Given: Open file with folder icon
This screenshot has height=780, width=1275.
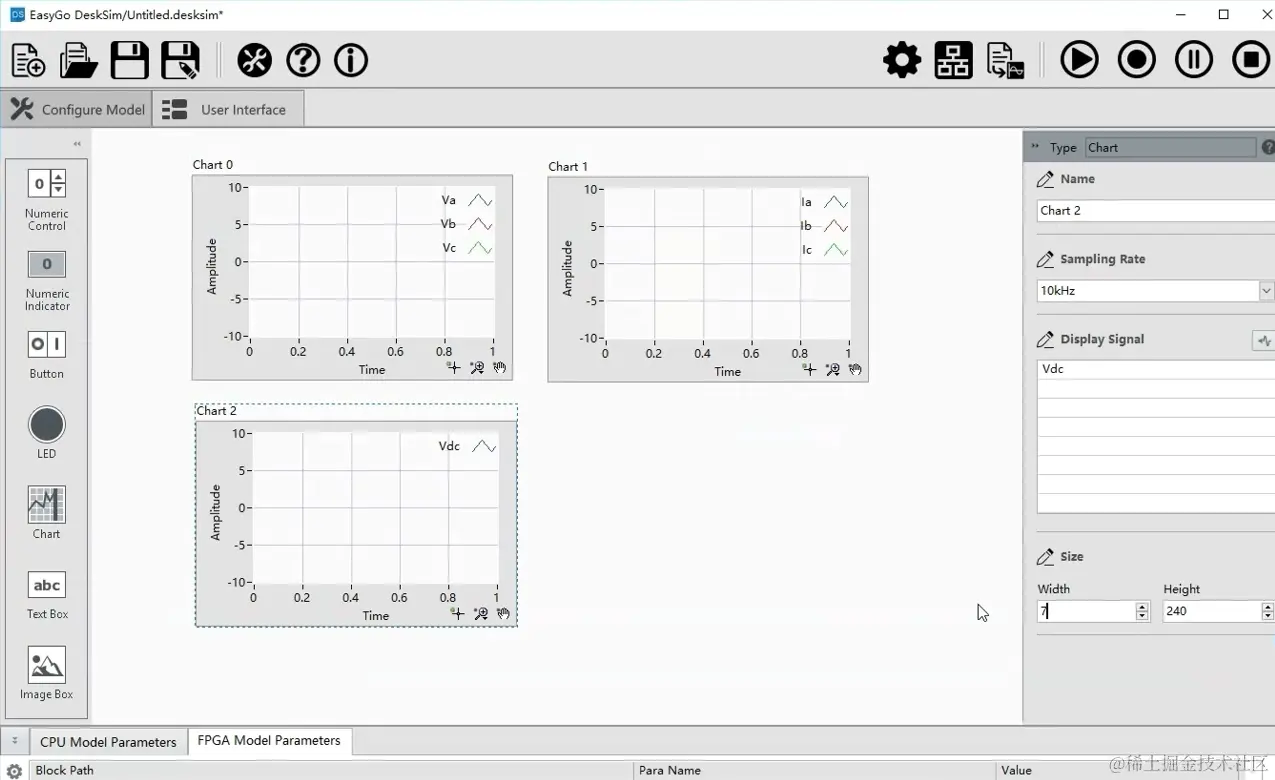Looking at the screenshot, I should [x=79, y=60].
